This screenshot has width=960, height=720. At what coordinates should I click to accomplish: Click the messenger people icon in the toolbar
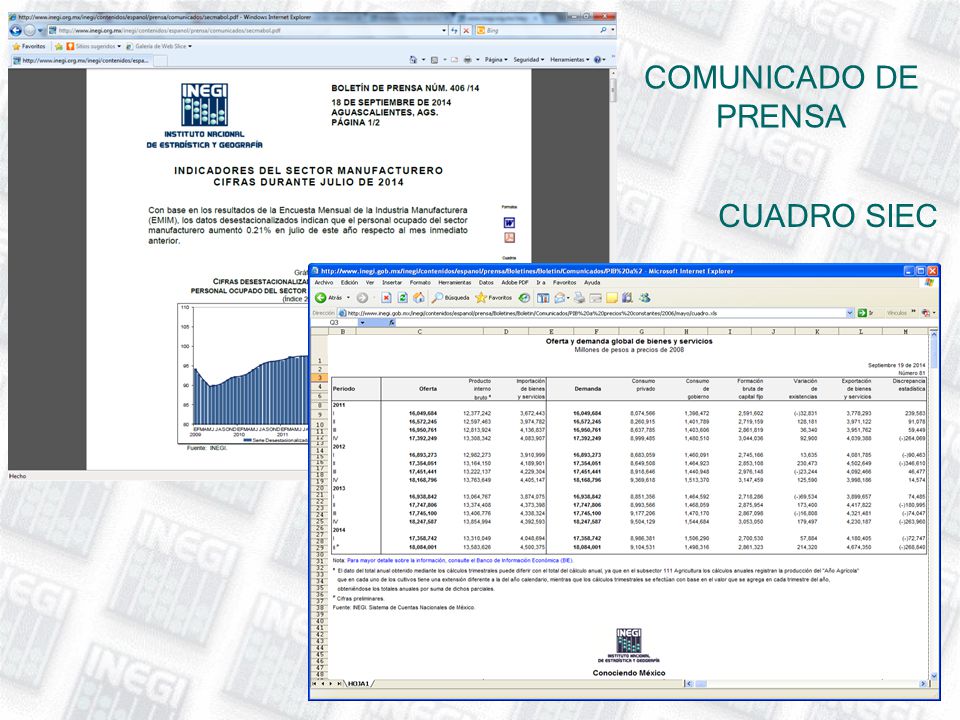pos(644,298)
